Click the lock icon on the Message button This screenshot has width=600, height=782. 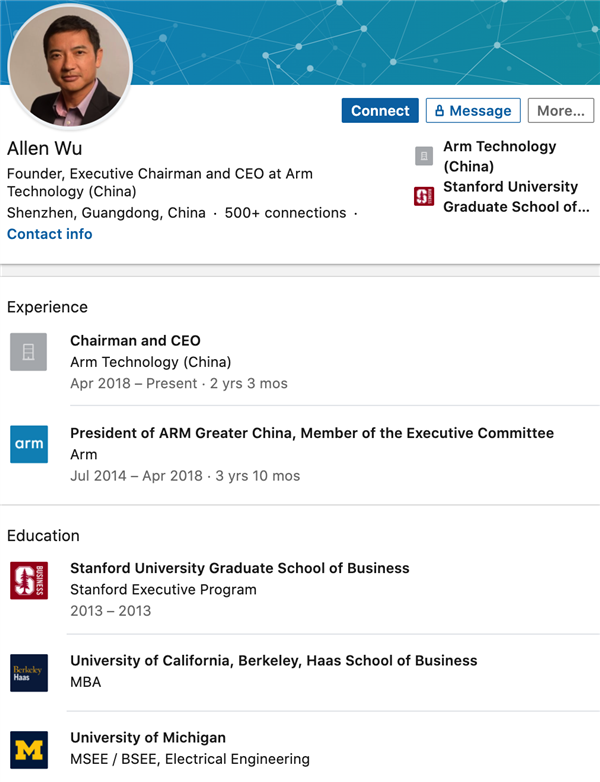click(439, 111)
